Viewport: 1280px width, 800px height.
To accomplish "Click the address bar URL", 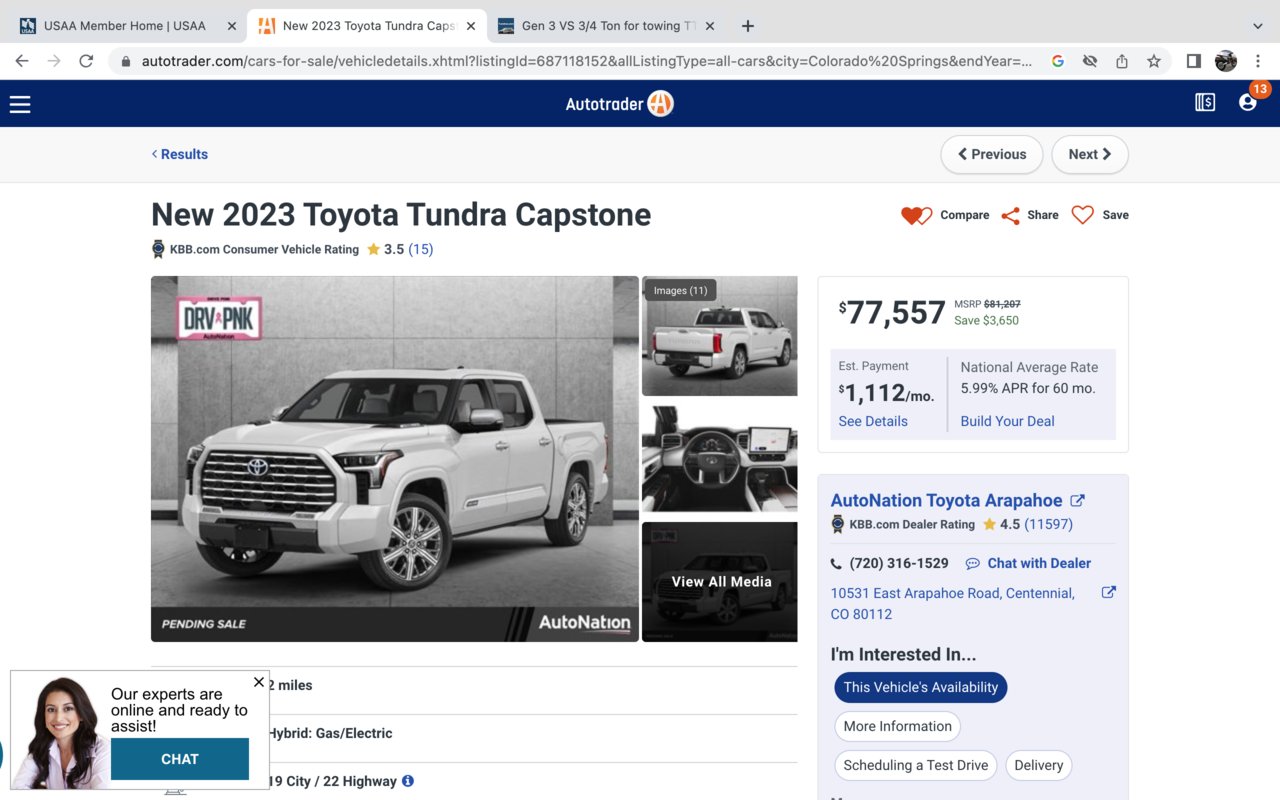I will pyautogui.click(x=587, y=61).
